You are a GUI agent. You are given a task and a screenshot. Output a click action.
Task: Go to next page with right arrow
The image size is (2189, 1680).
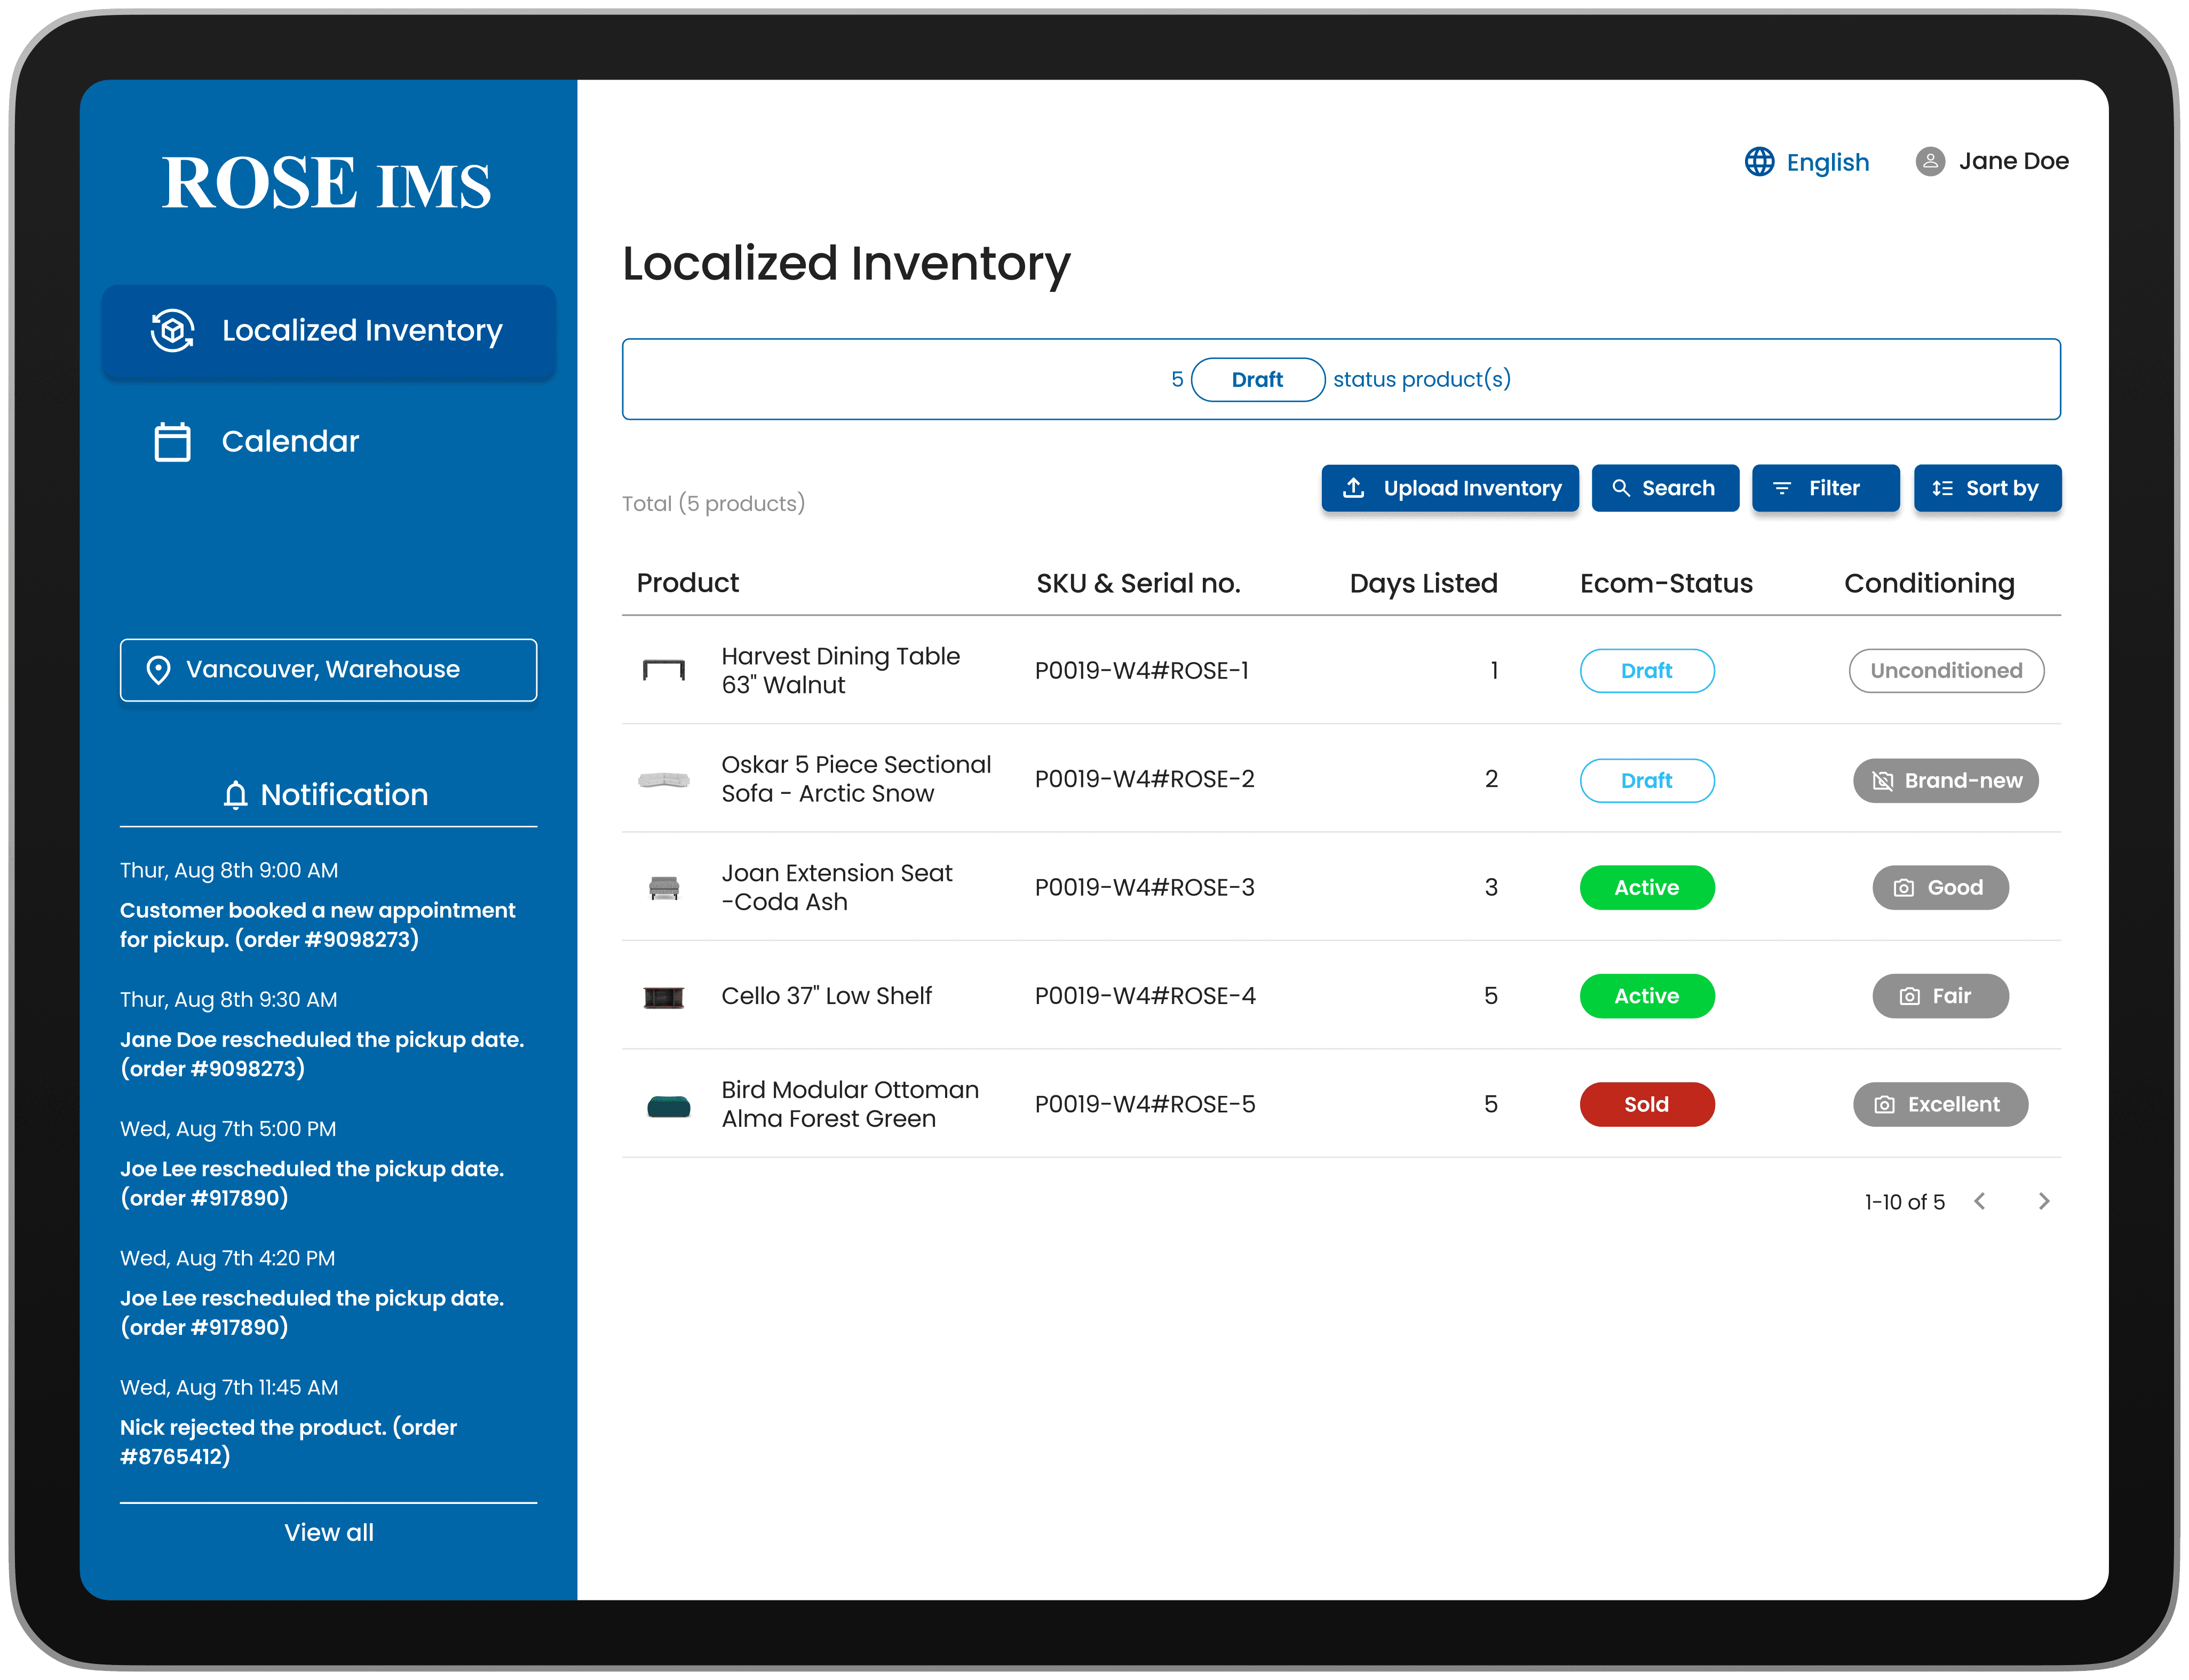coord(2045,1201)
